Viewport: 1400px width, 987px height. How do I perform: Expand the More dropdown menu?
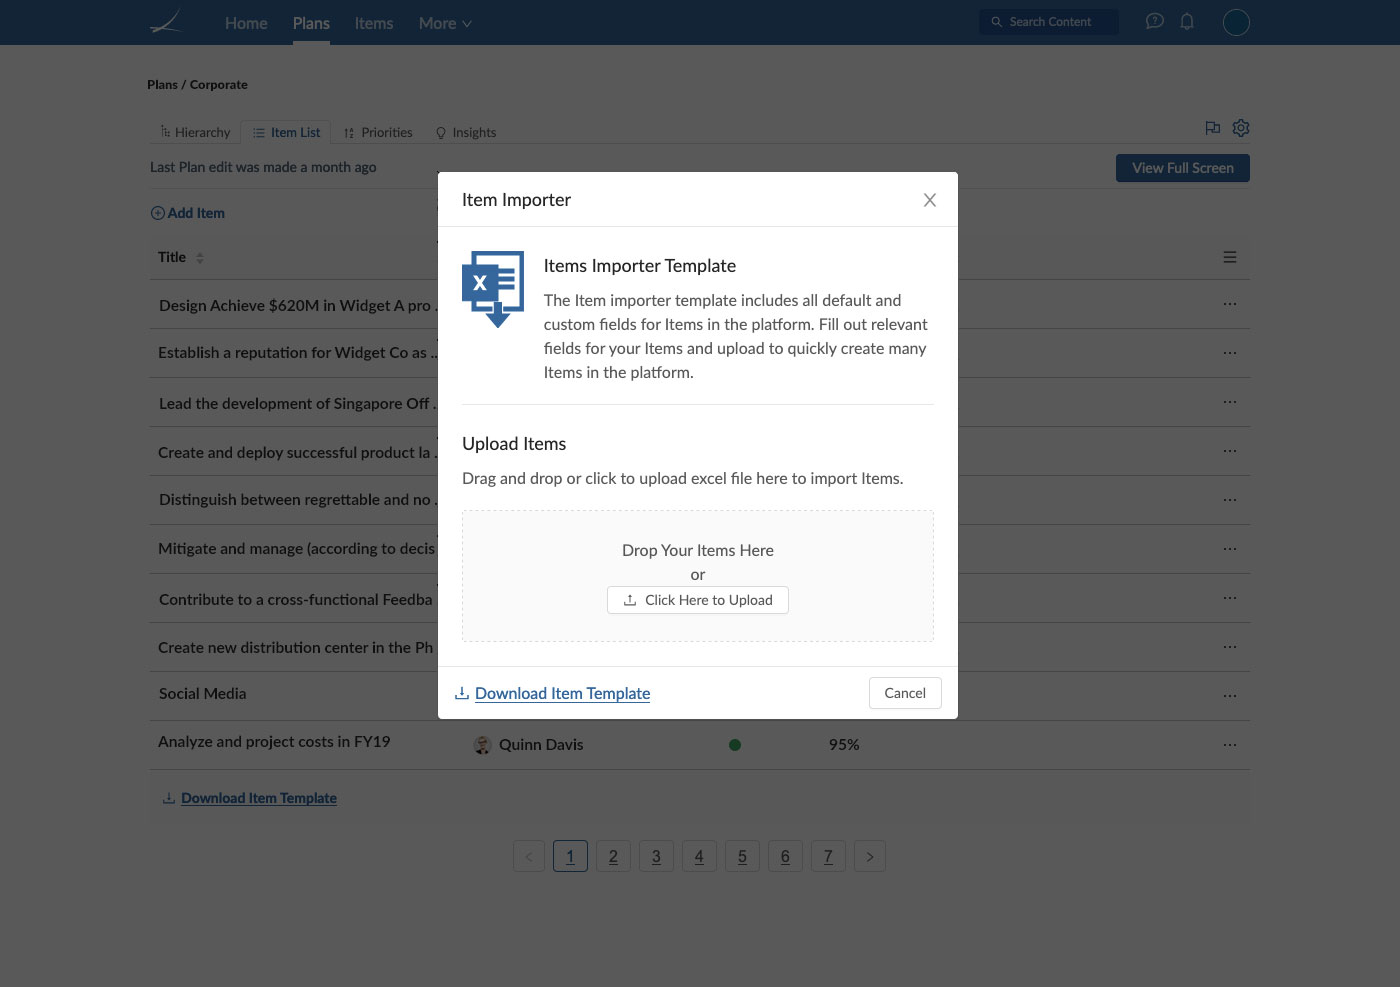445,23
